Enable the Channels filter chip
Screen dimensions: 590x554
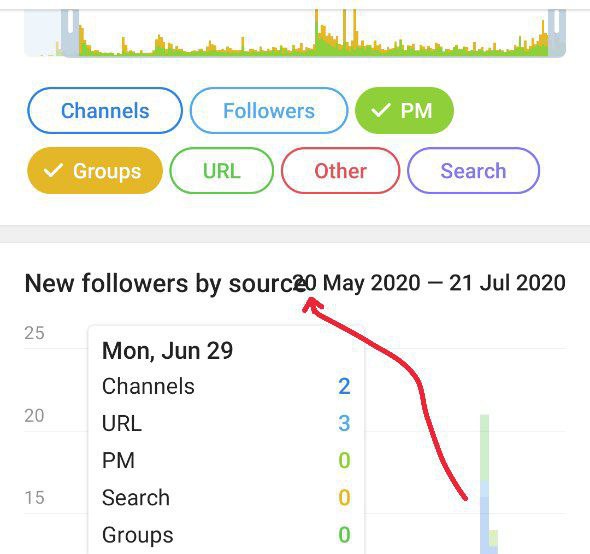105,111
